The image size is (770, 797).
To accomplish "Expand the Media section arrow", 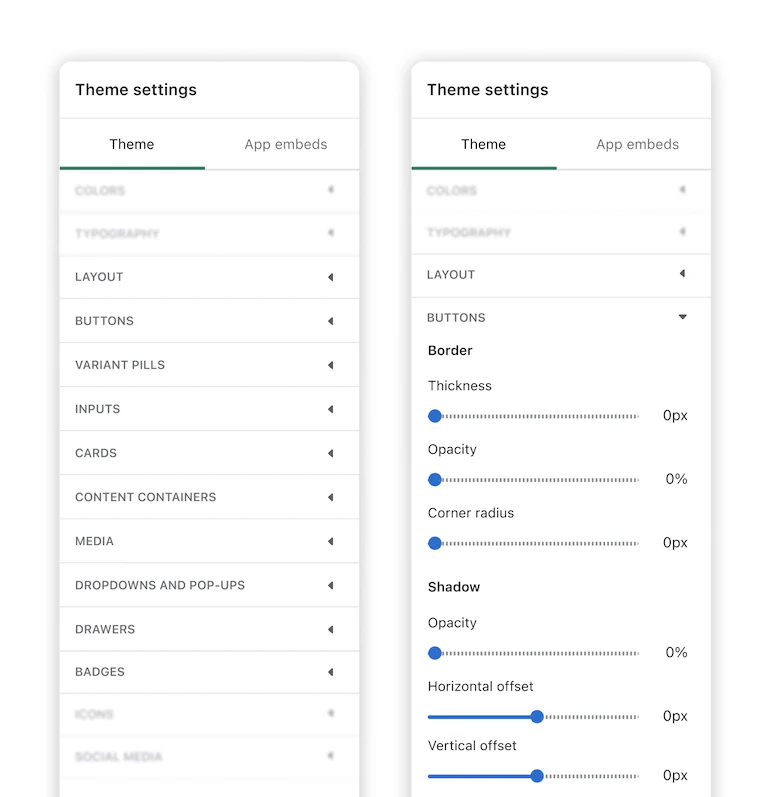I will pyautogui.click(x=331, y=541).
